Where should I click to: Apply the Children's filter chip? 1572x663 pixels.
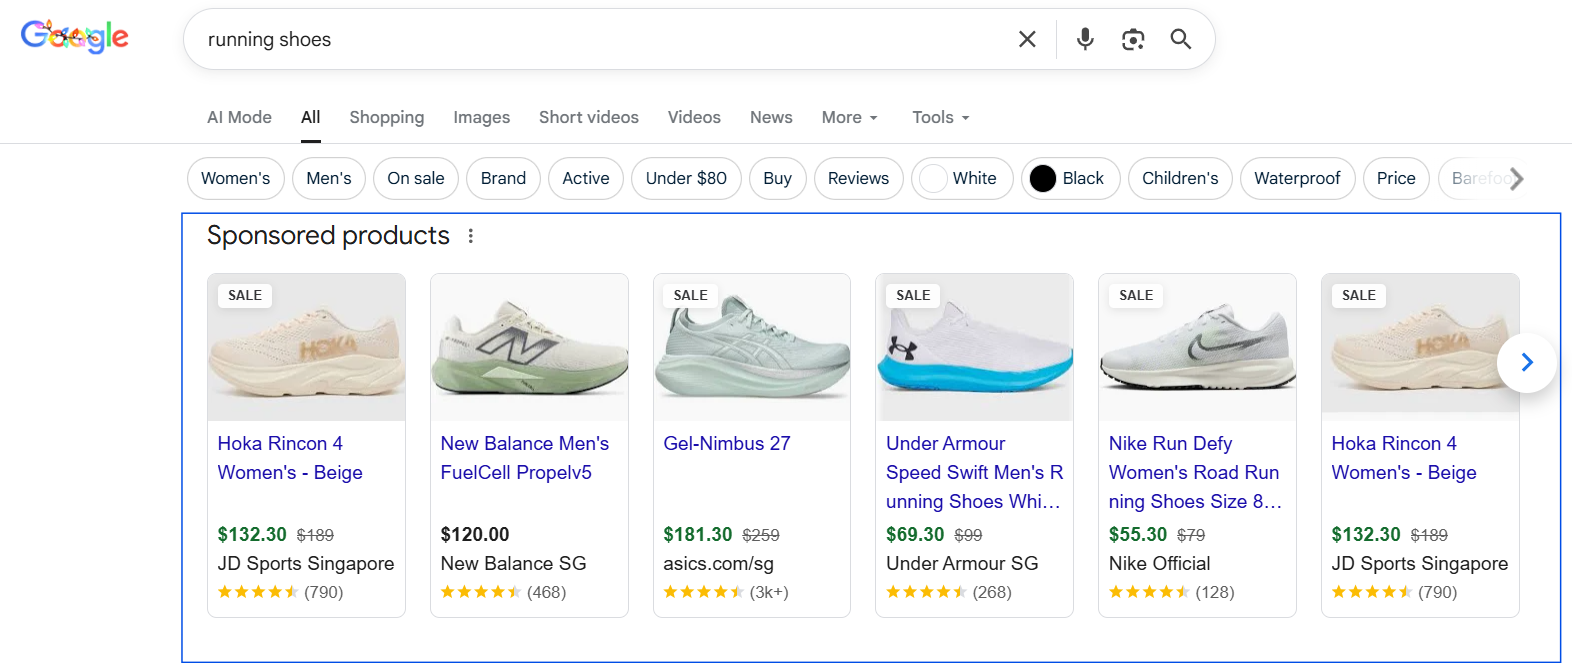click(x=1180, y=178)
